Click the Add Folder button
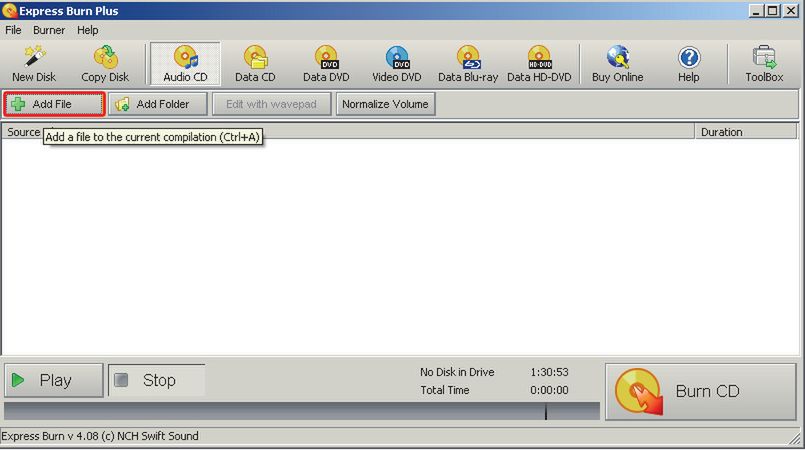805x450 pixels. click(x=158, y=104)
